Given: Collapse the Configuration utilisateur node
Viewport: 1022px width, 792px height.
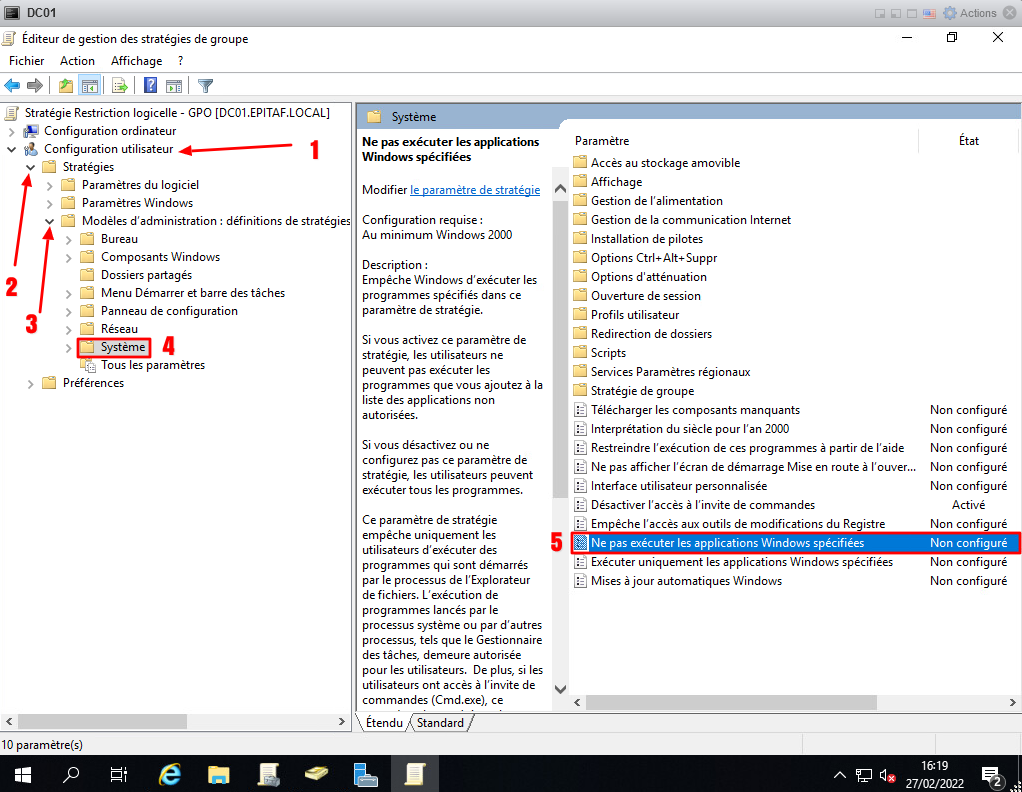Looking at the screenshot, I should tap(12, 149).
